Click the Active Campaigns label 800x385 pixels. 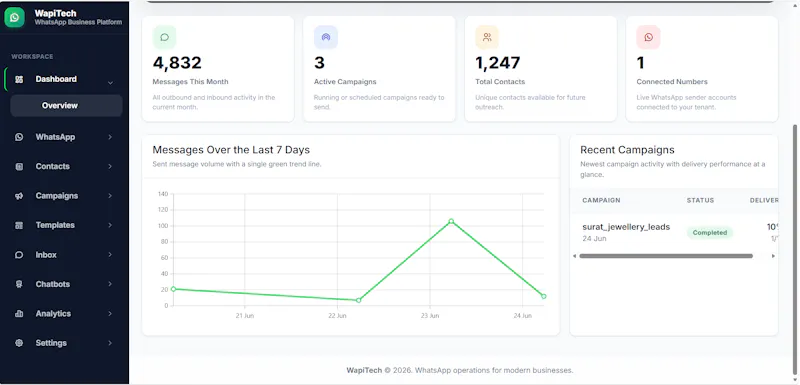tap(345, 82)
